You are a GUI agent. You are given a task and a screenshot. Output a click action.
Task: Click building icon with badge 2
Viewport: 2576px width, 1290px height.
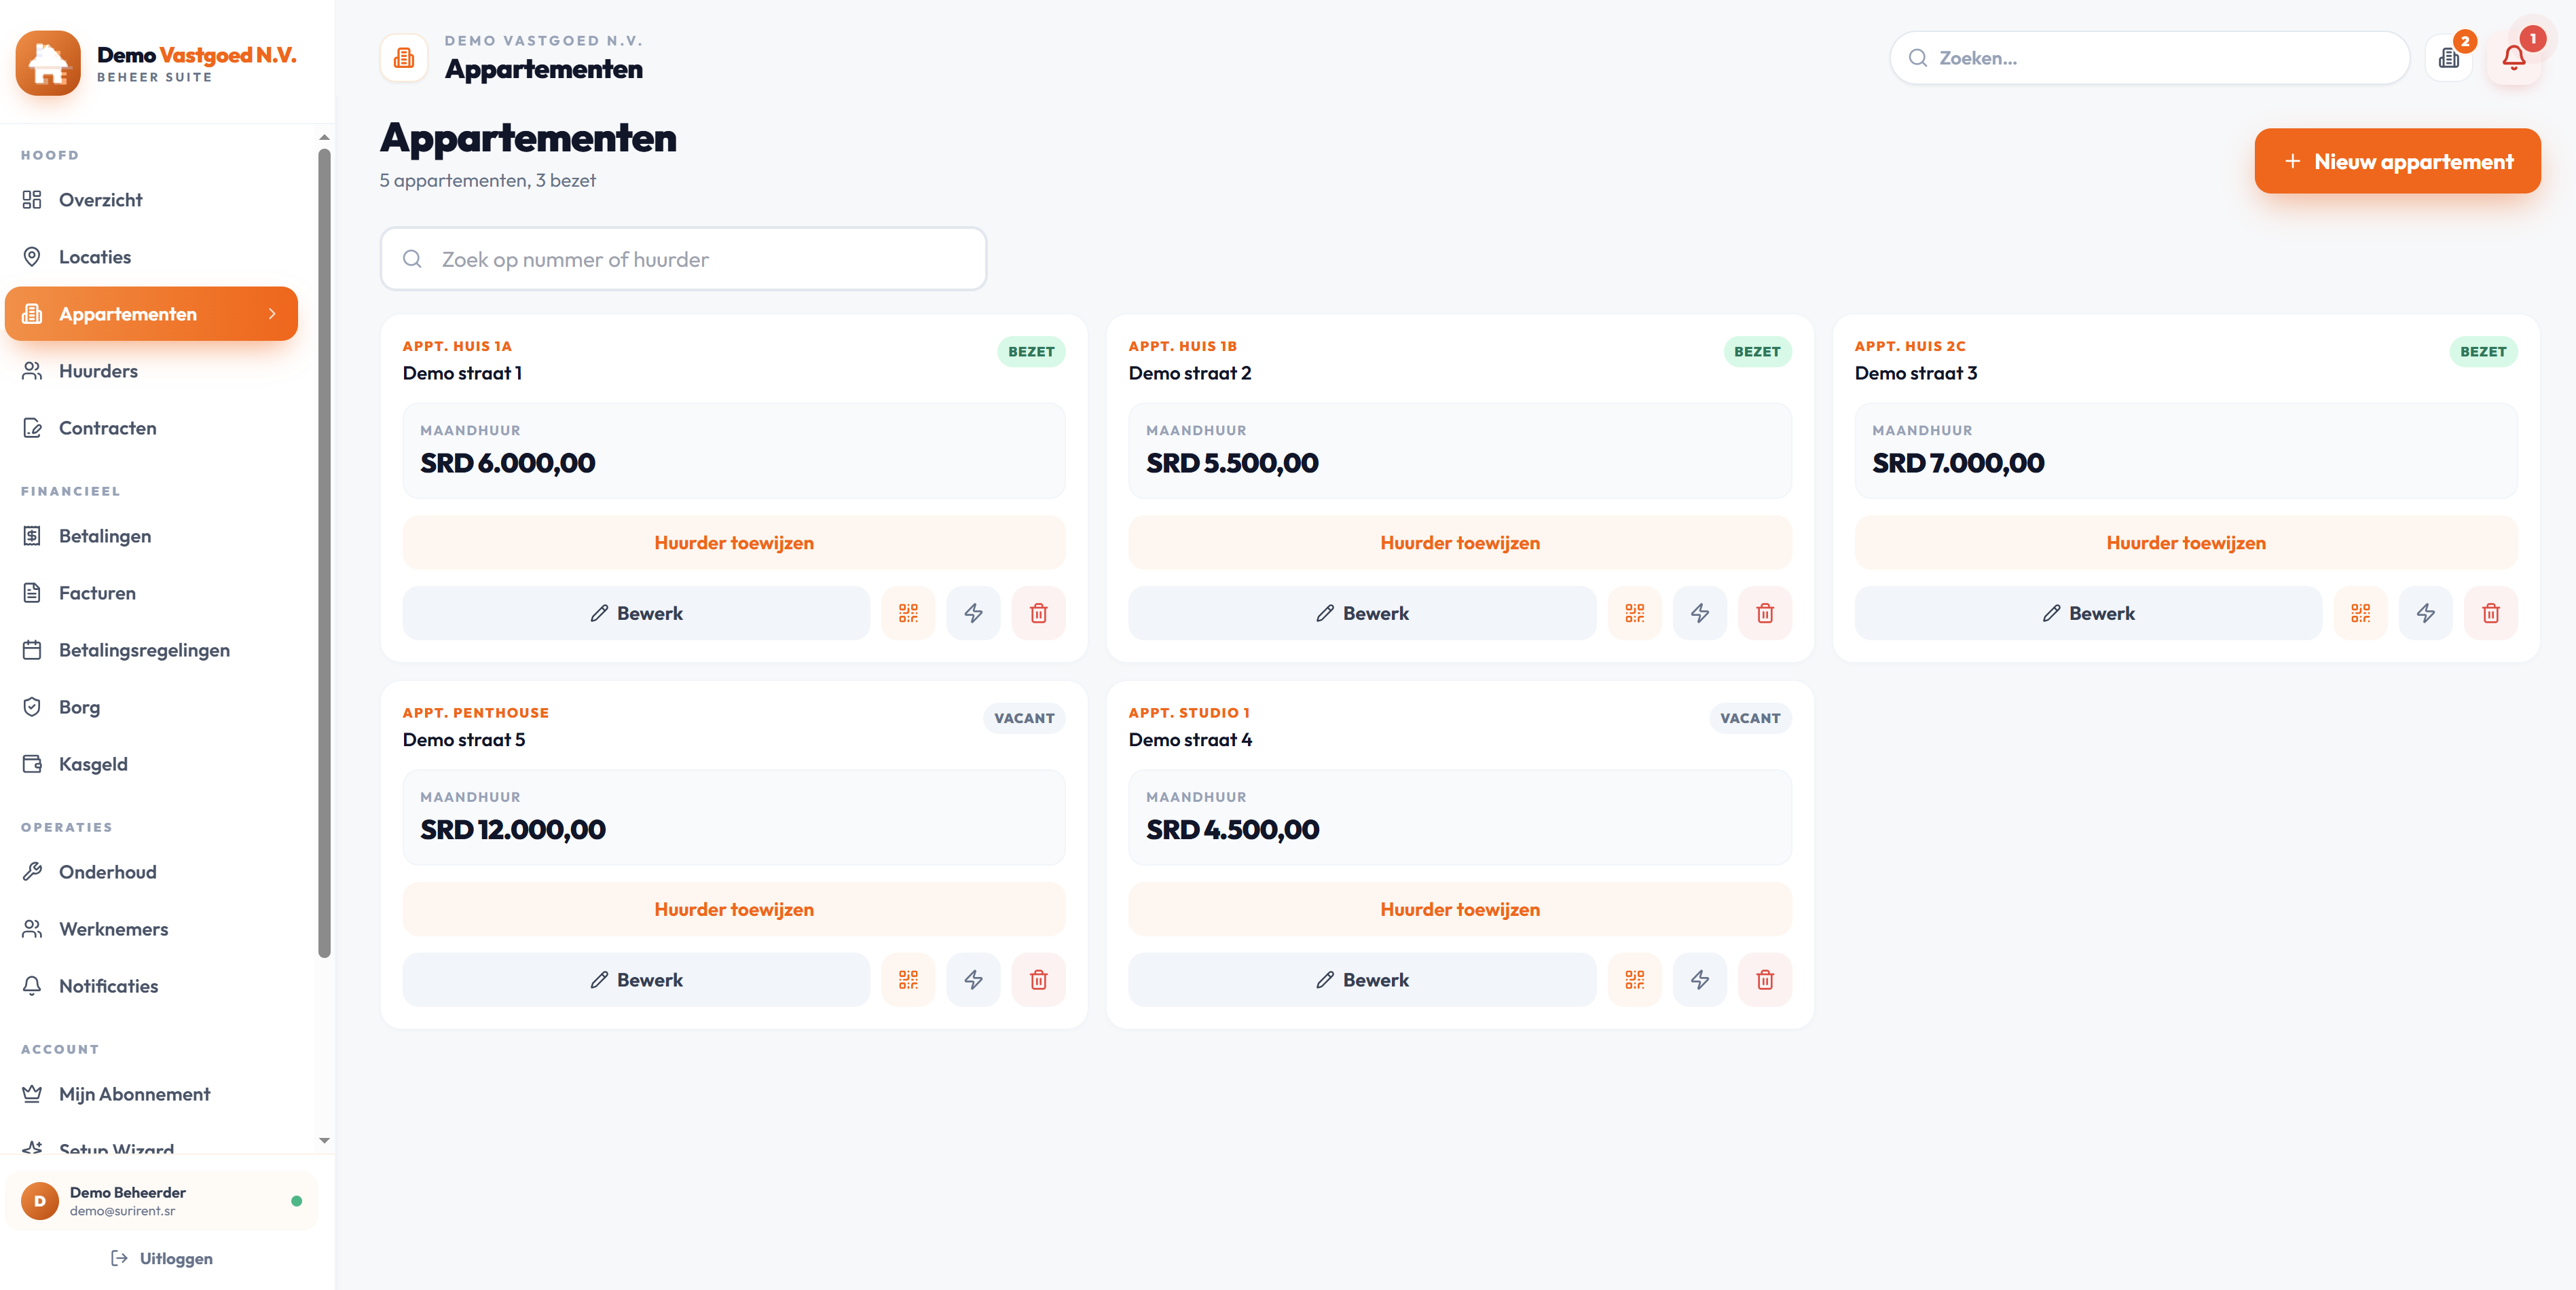coord(2449,58)
